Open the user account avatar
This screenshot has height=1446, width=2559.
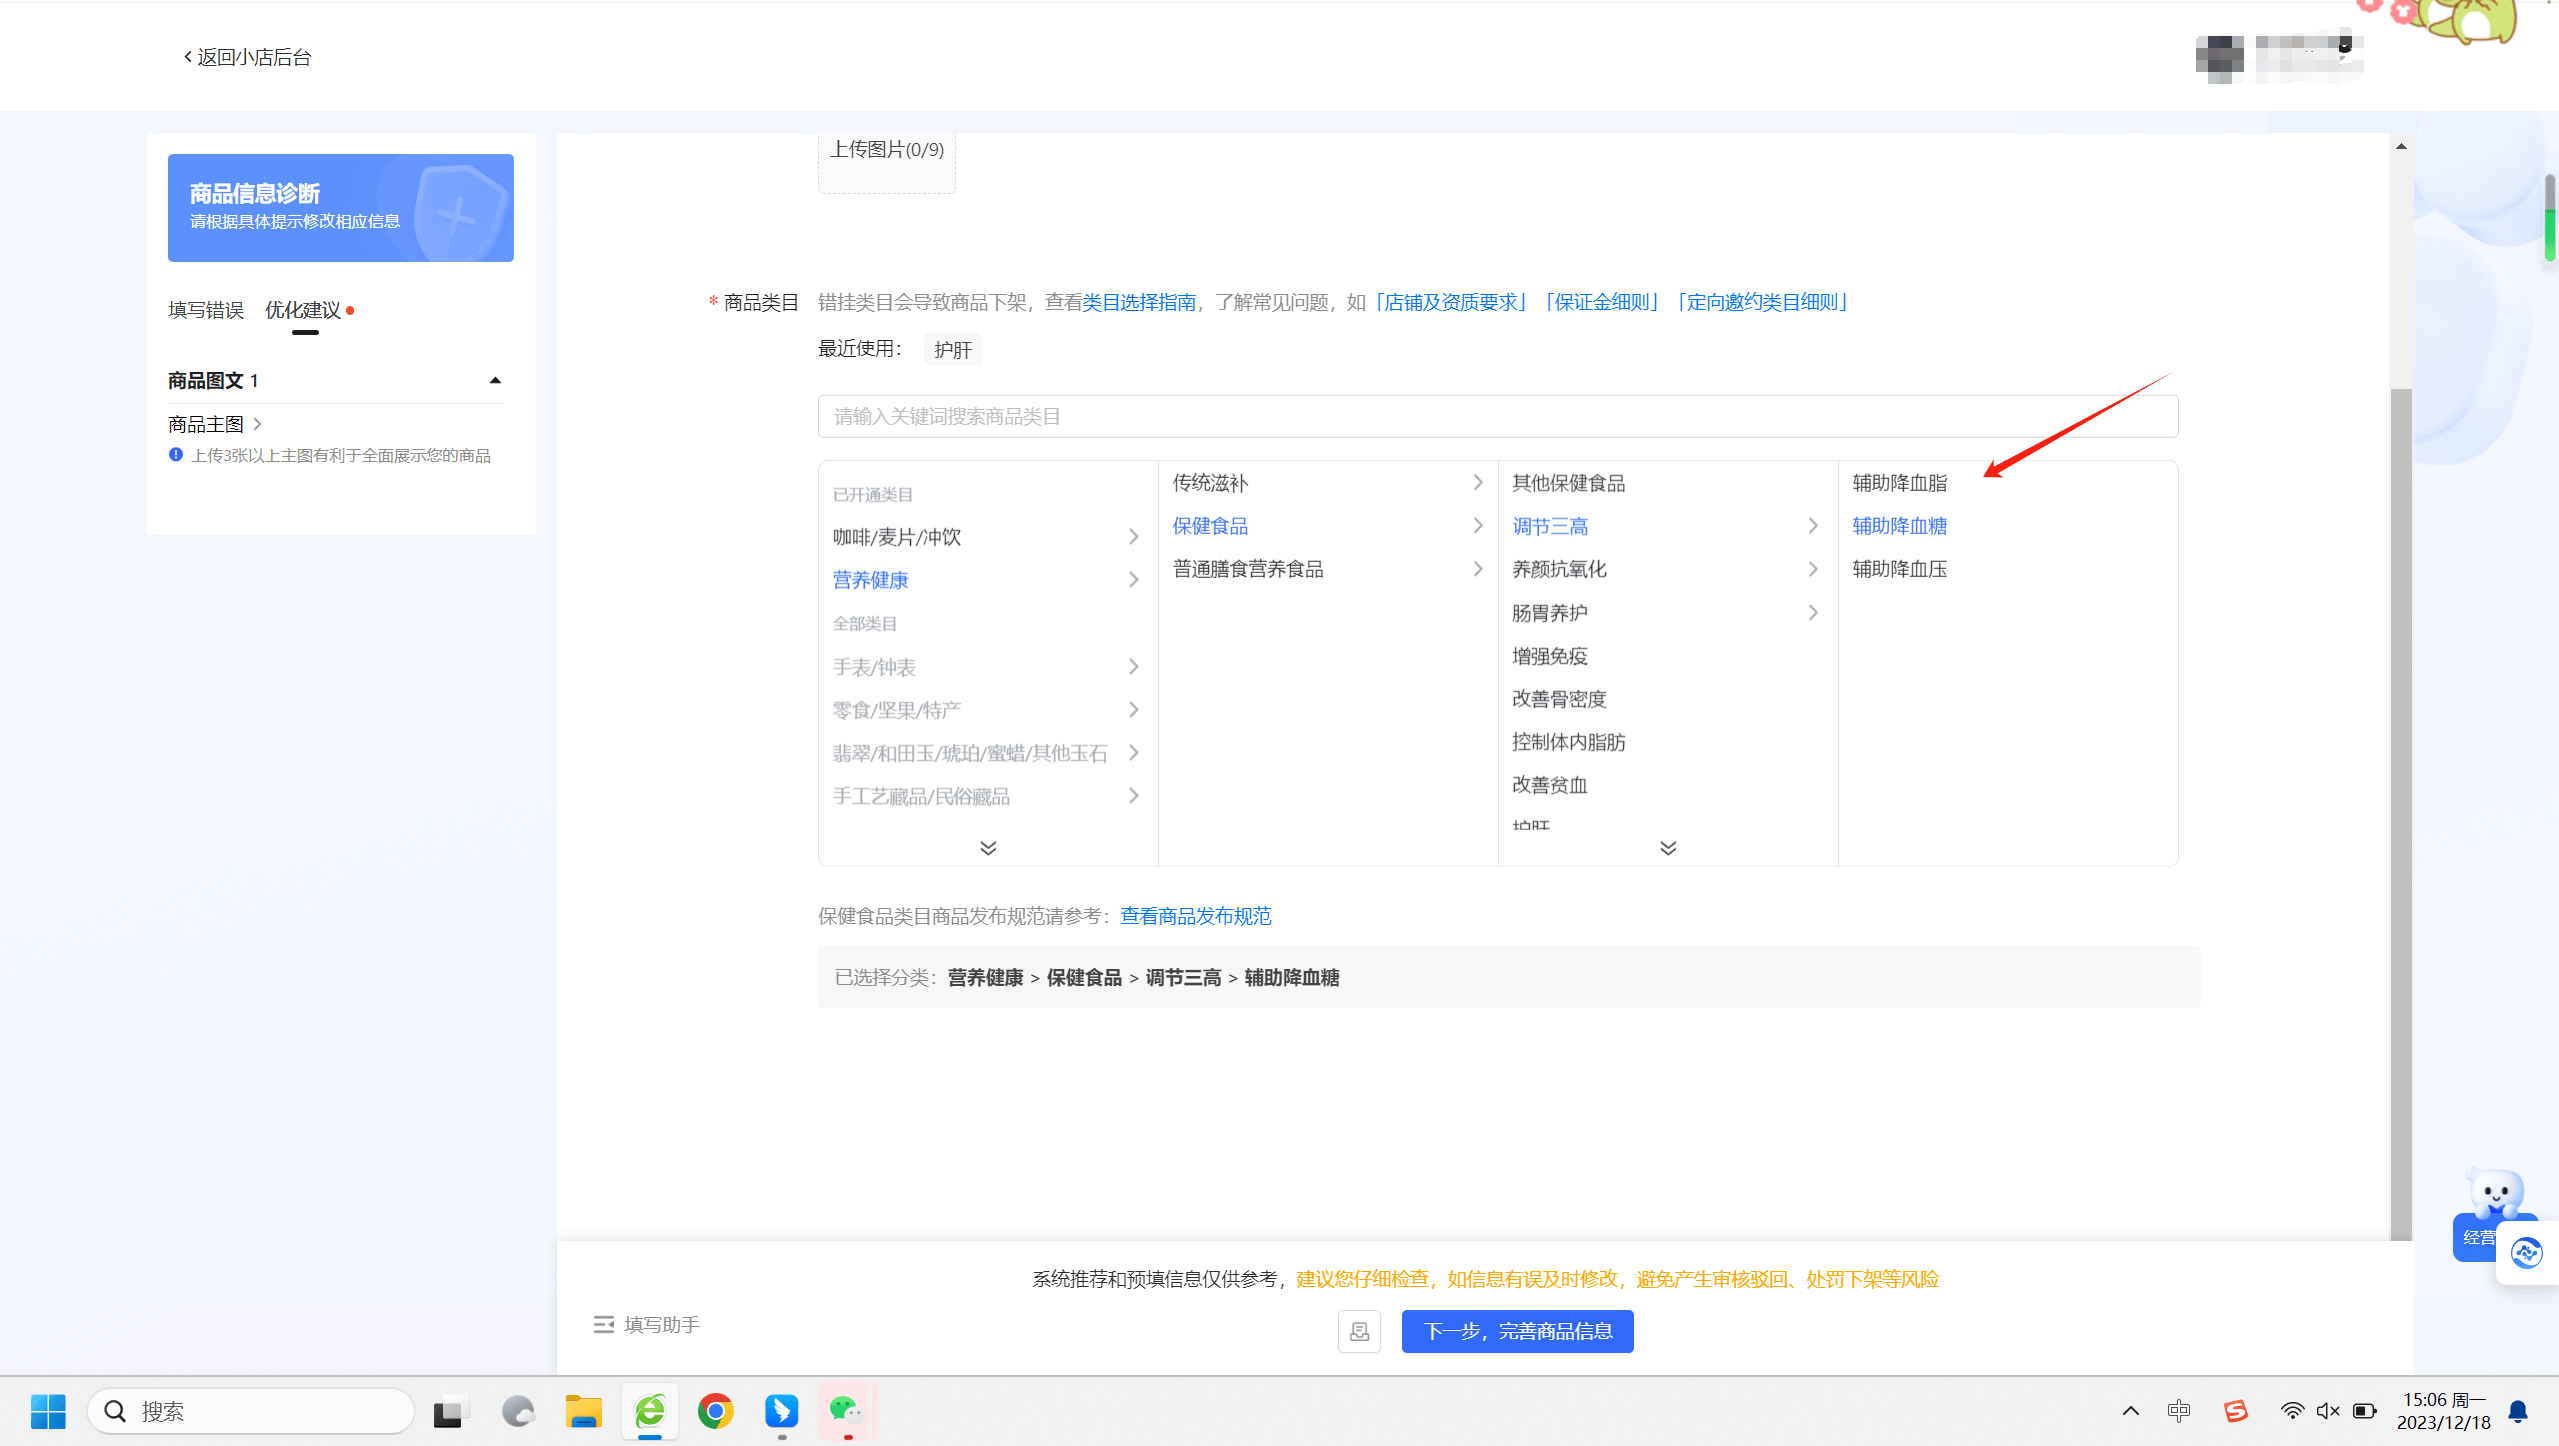[x=2219, y=58]
